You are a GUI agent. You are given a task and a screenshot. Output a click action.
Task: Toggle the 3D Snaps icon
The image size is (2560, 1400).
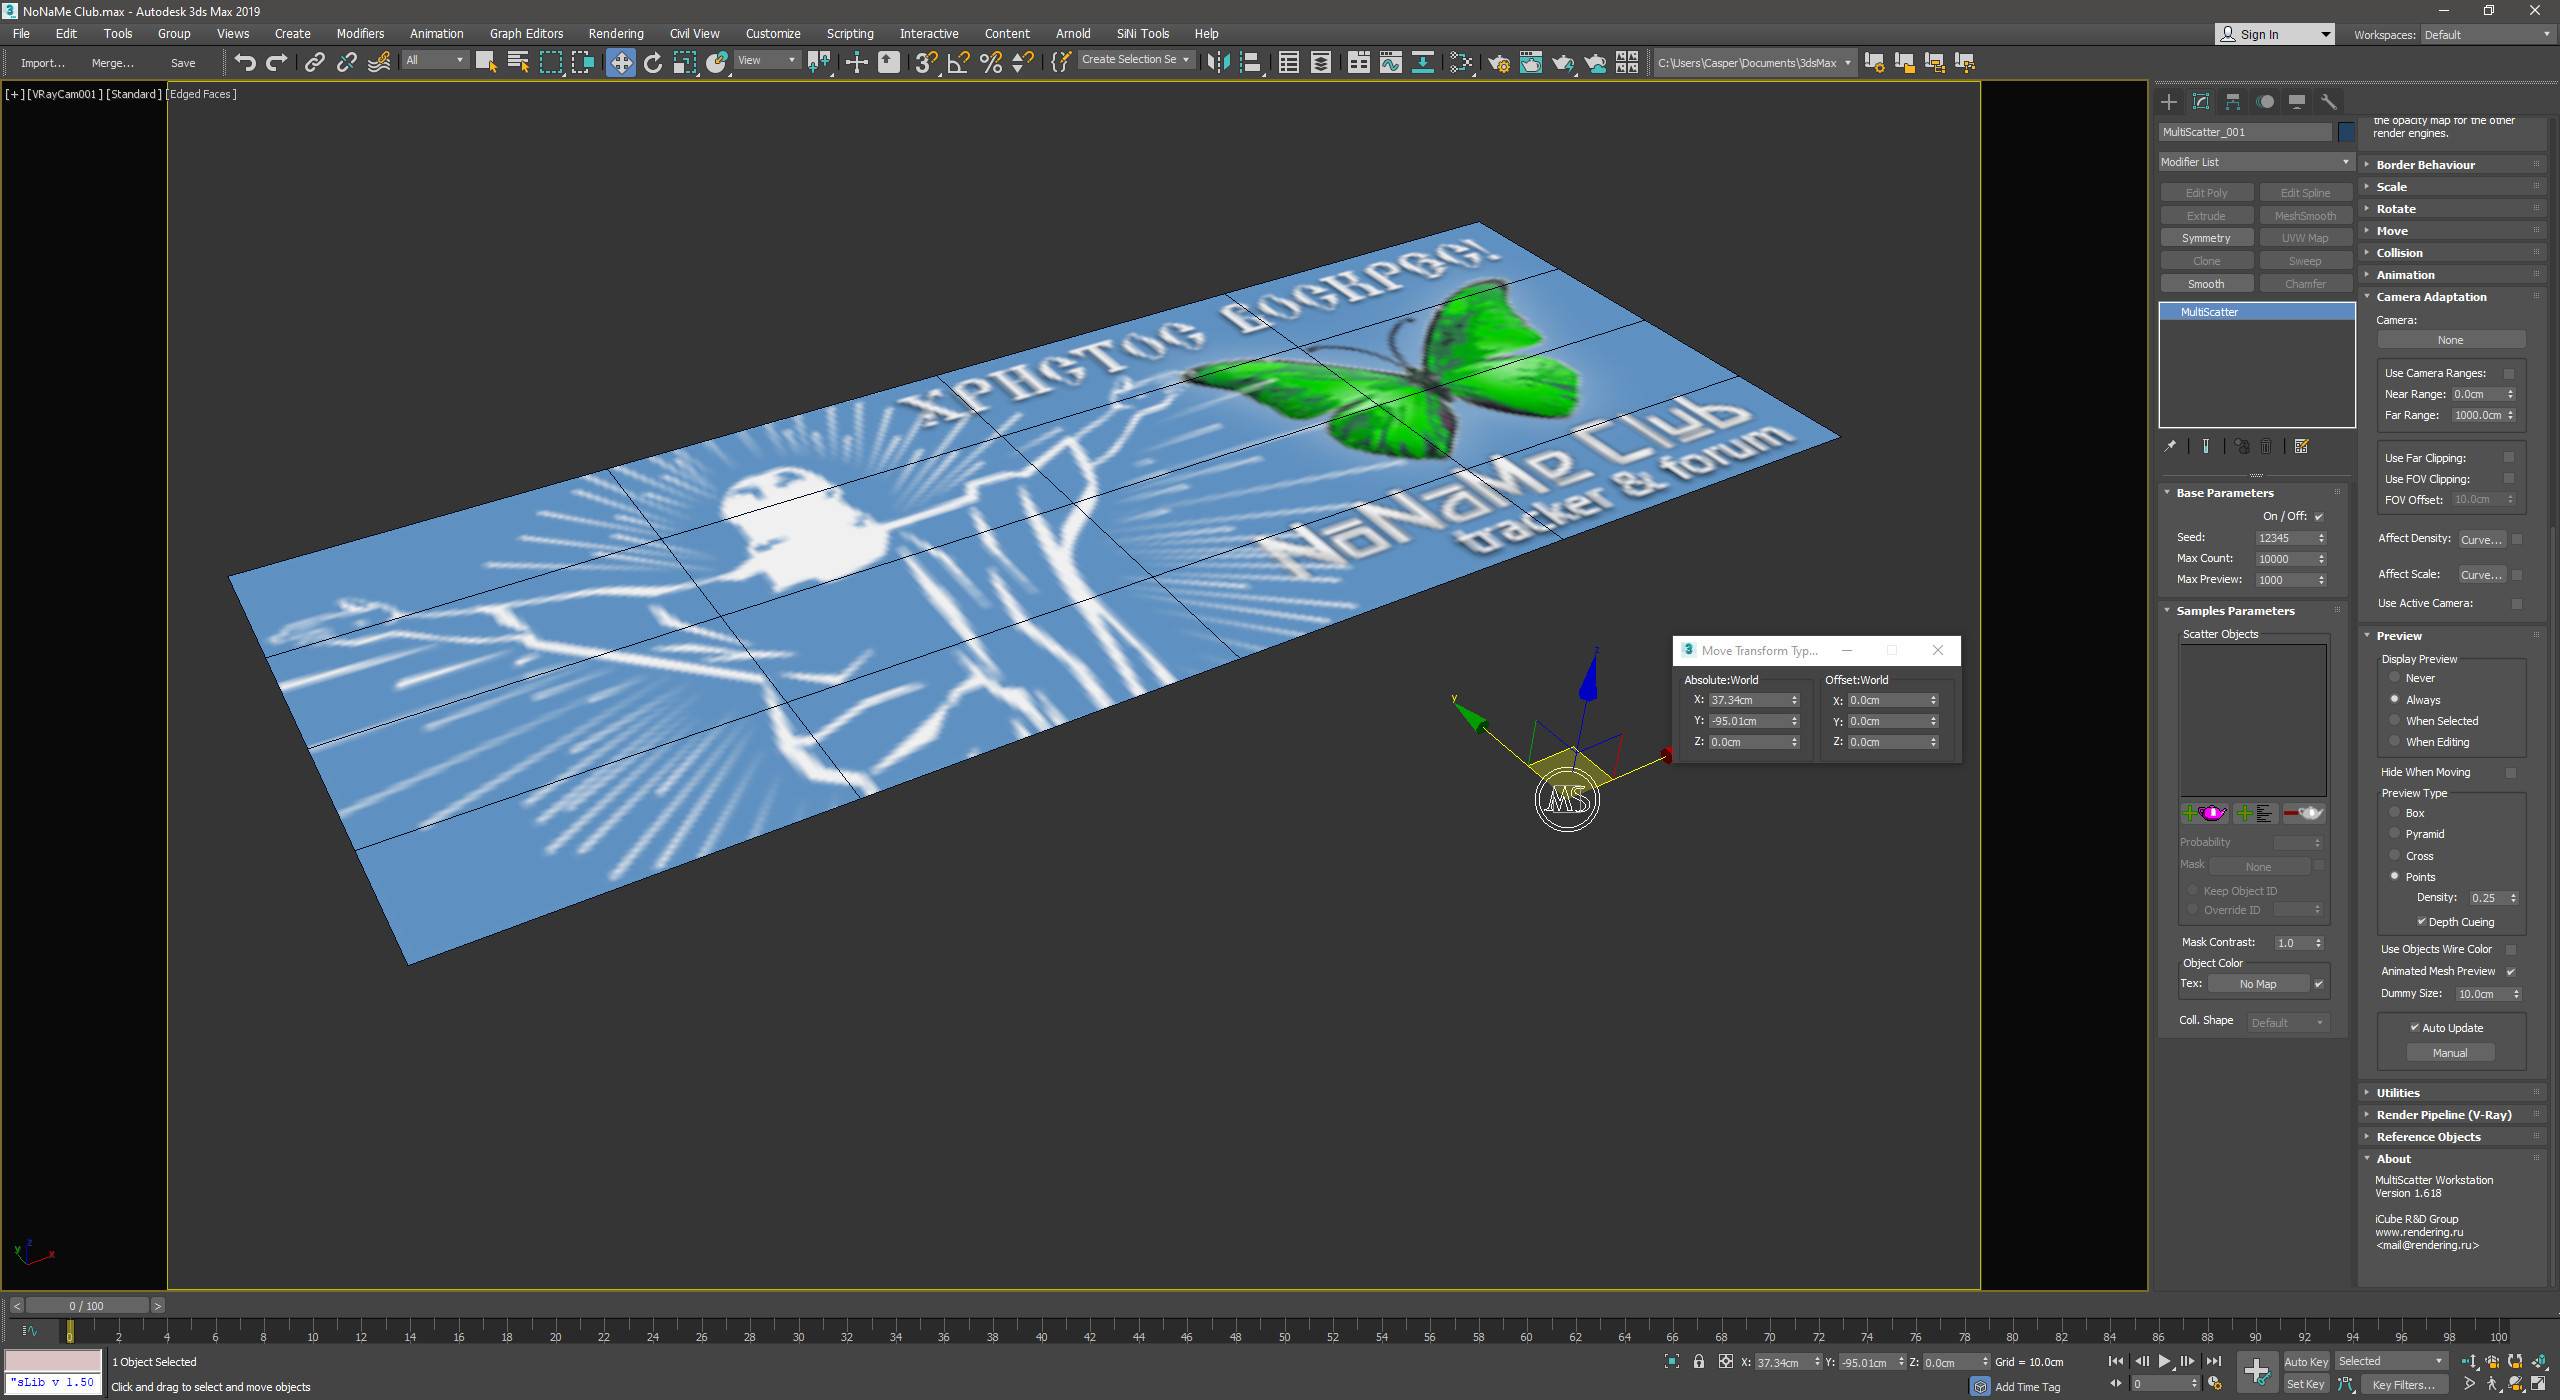[x=926, y=62]
